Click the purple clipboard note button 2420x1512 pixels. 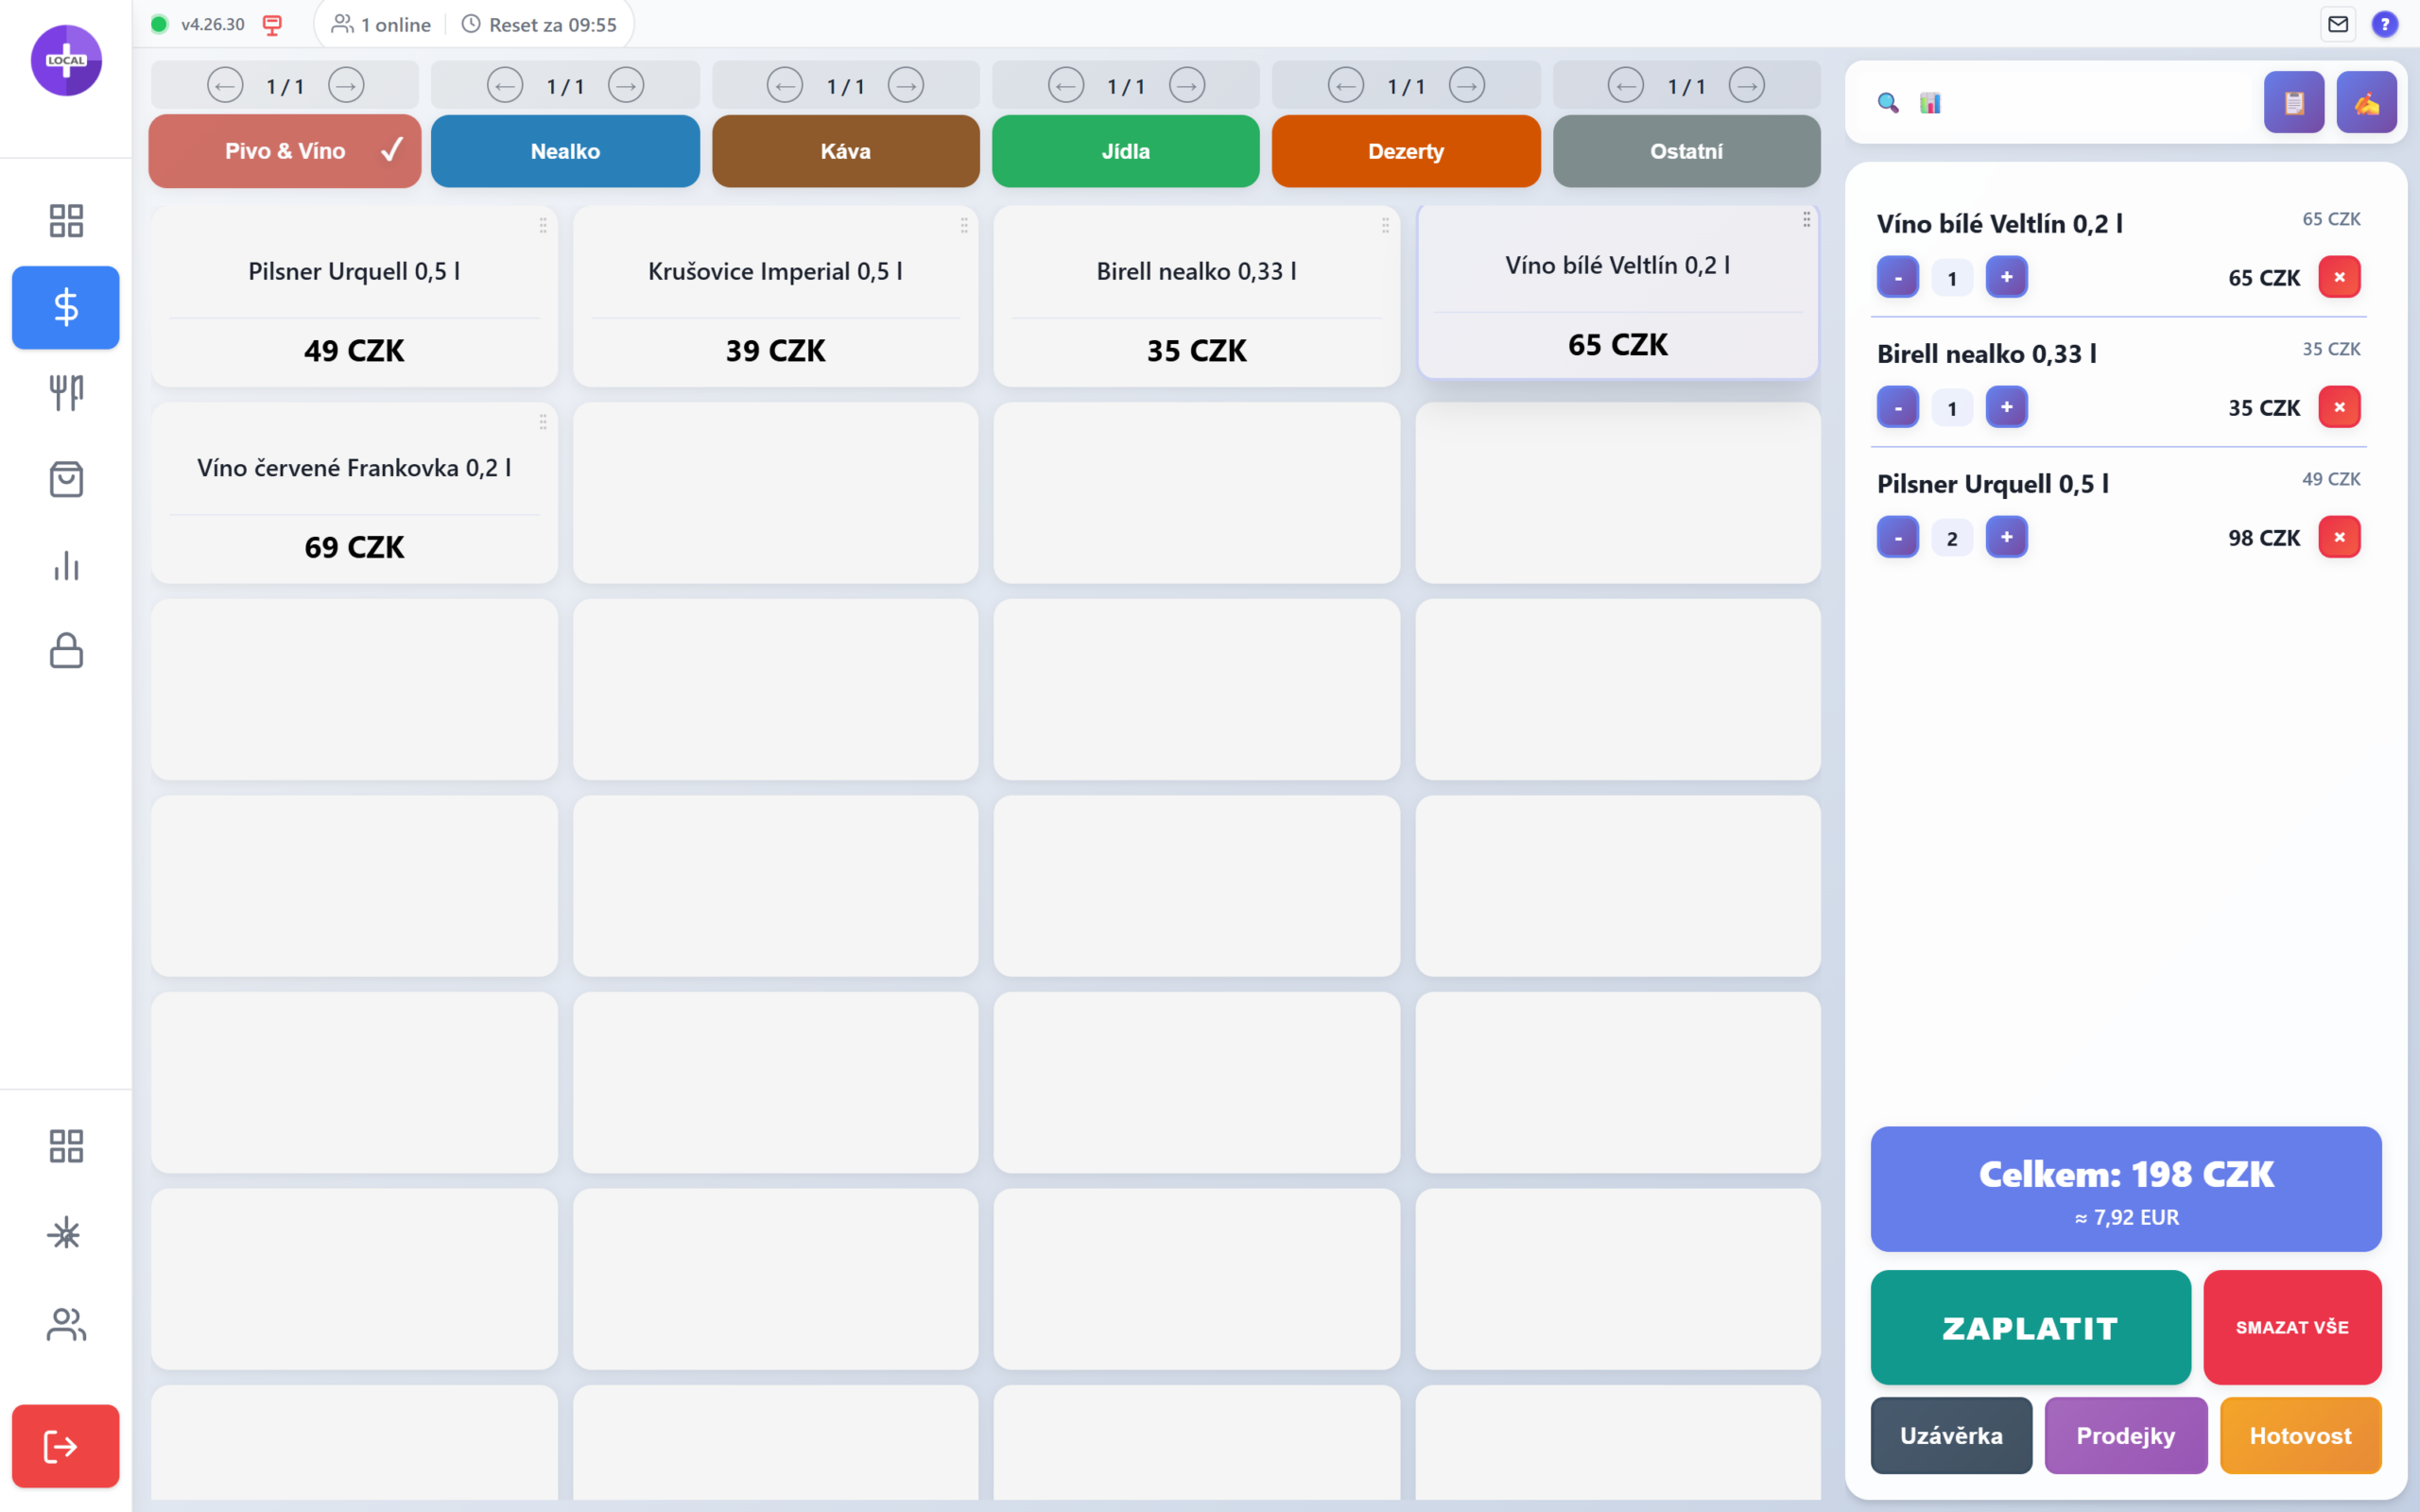coord(2294,102)
